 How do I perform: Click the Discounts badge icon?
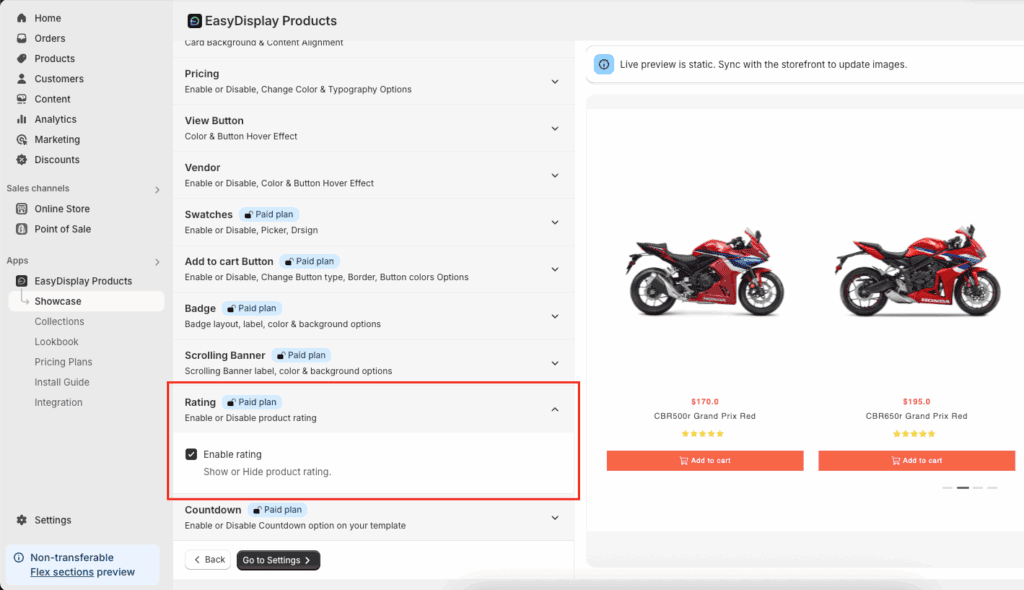point(22,160)
